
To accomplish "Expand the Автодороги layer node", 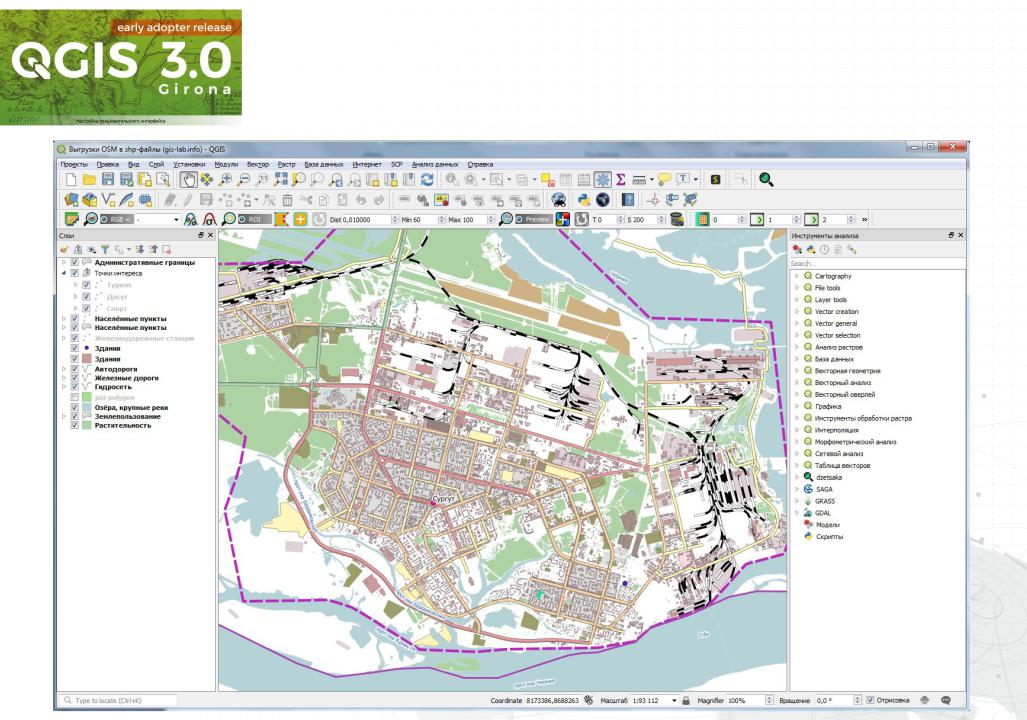I will [x=64, y=369].
